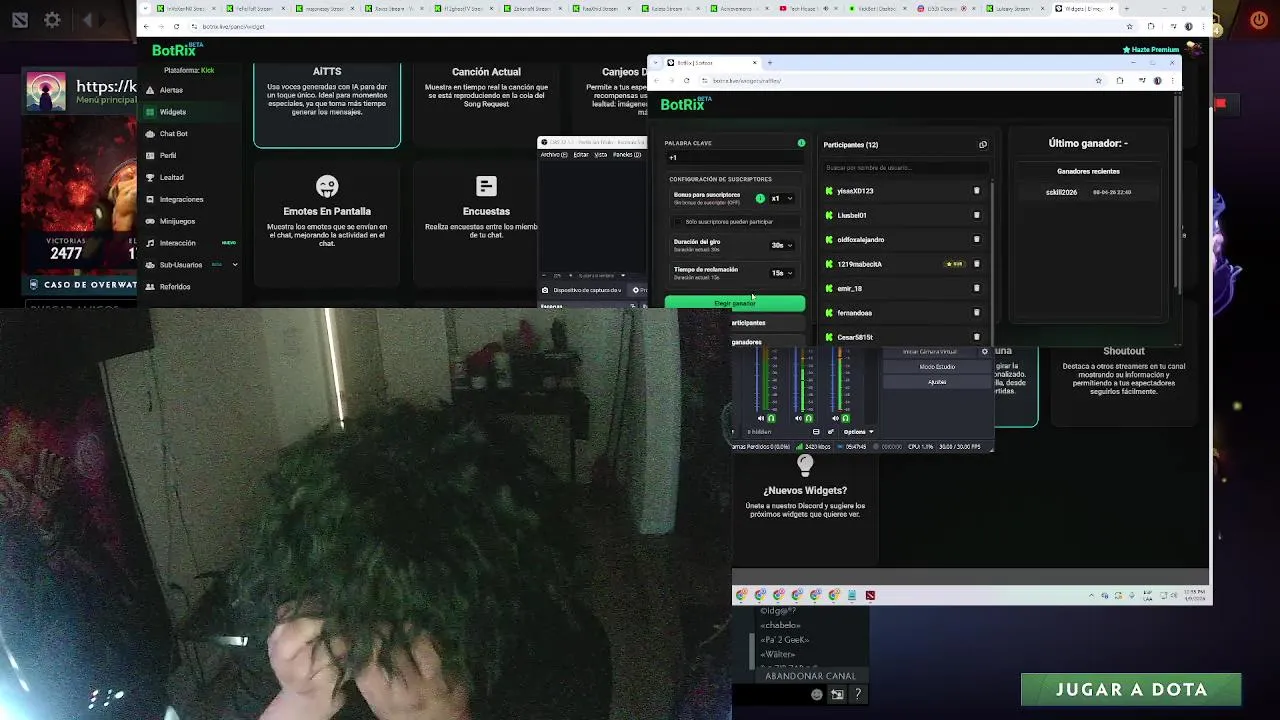This screenshot has height=720, width=1280.
Task: Click the participant name search field
Action: click(904, 168)
